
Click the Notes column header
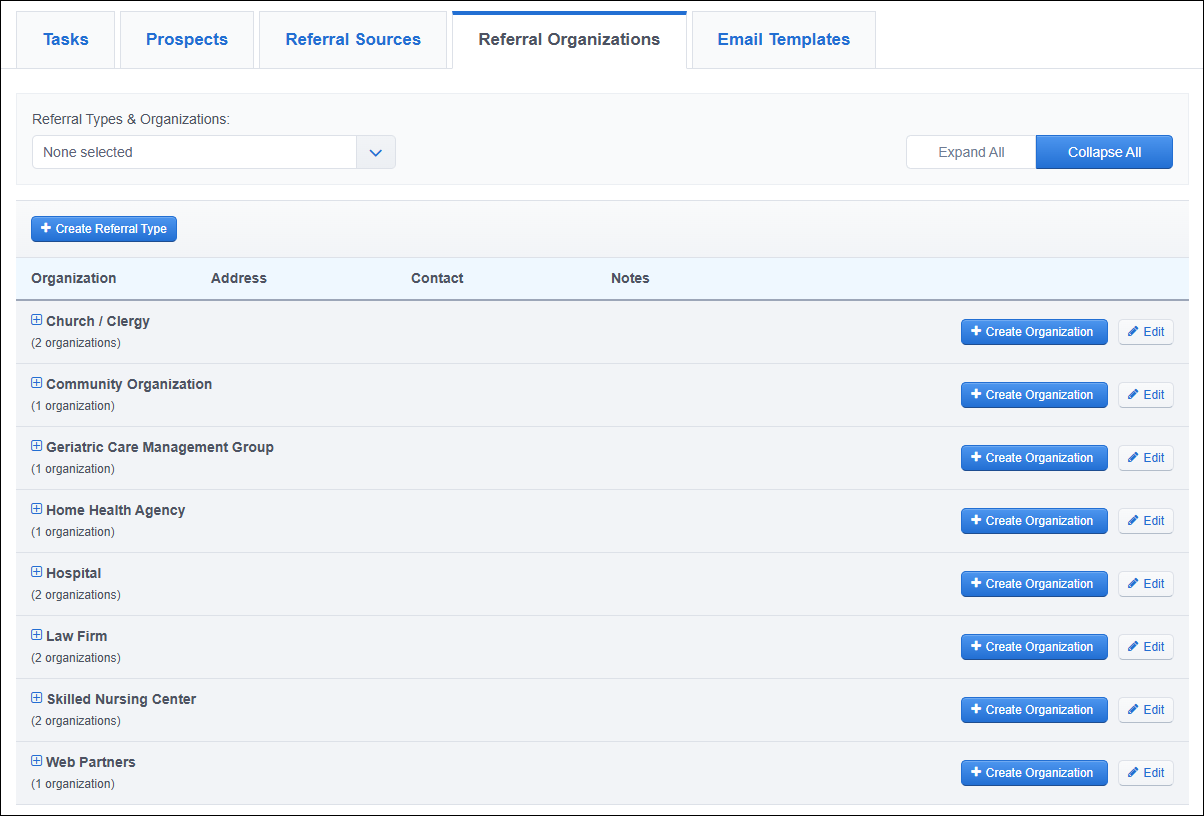(630, 278)
